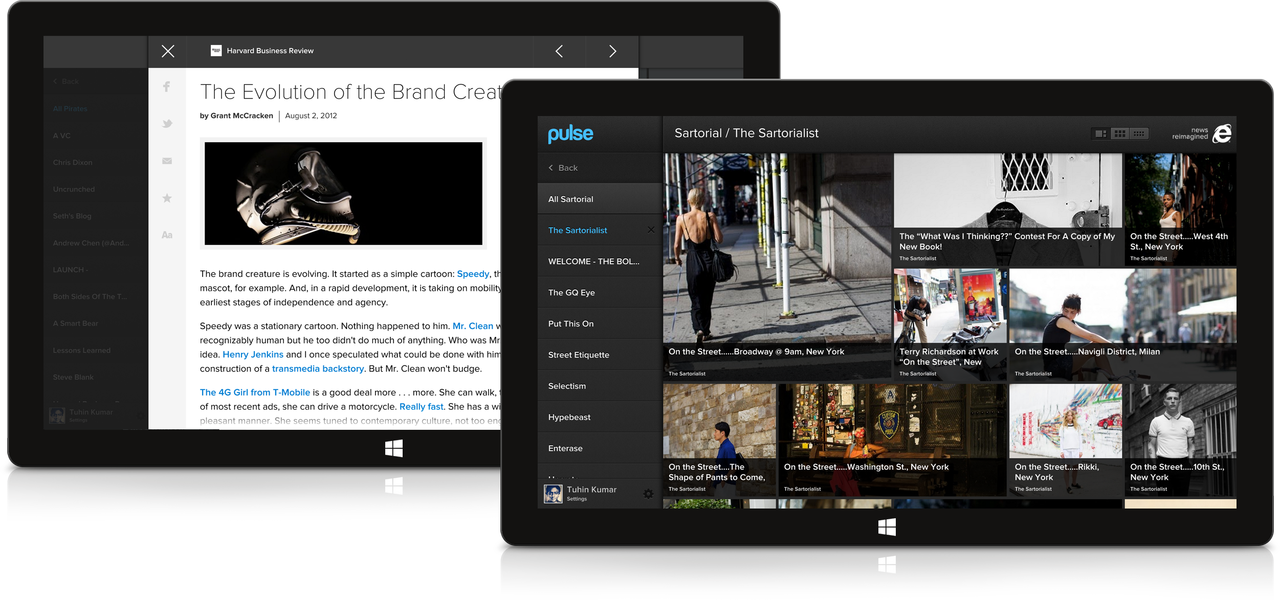Open WELCOME - THE BOL... source
1280x600 pixels.
(x=599, y=261)
